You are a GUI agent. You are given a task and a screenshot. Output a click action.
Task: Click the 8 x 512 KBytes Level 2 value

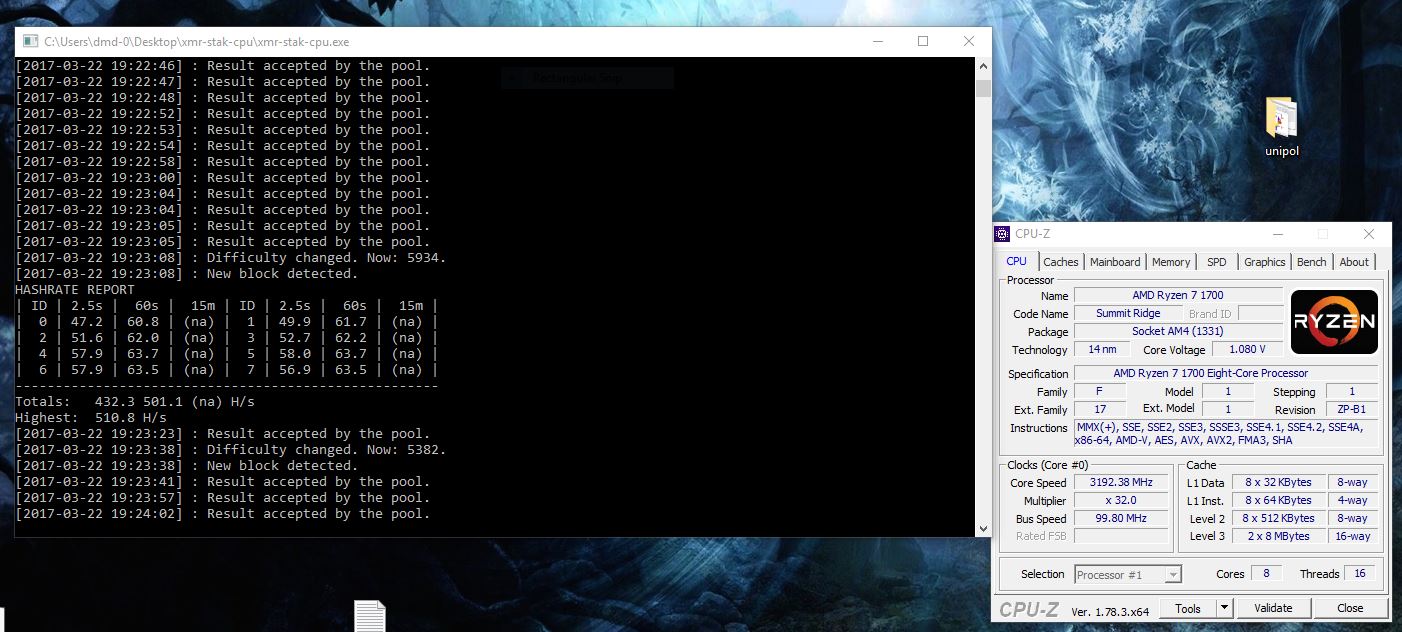(1278, 519)
